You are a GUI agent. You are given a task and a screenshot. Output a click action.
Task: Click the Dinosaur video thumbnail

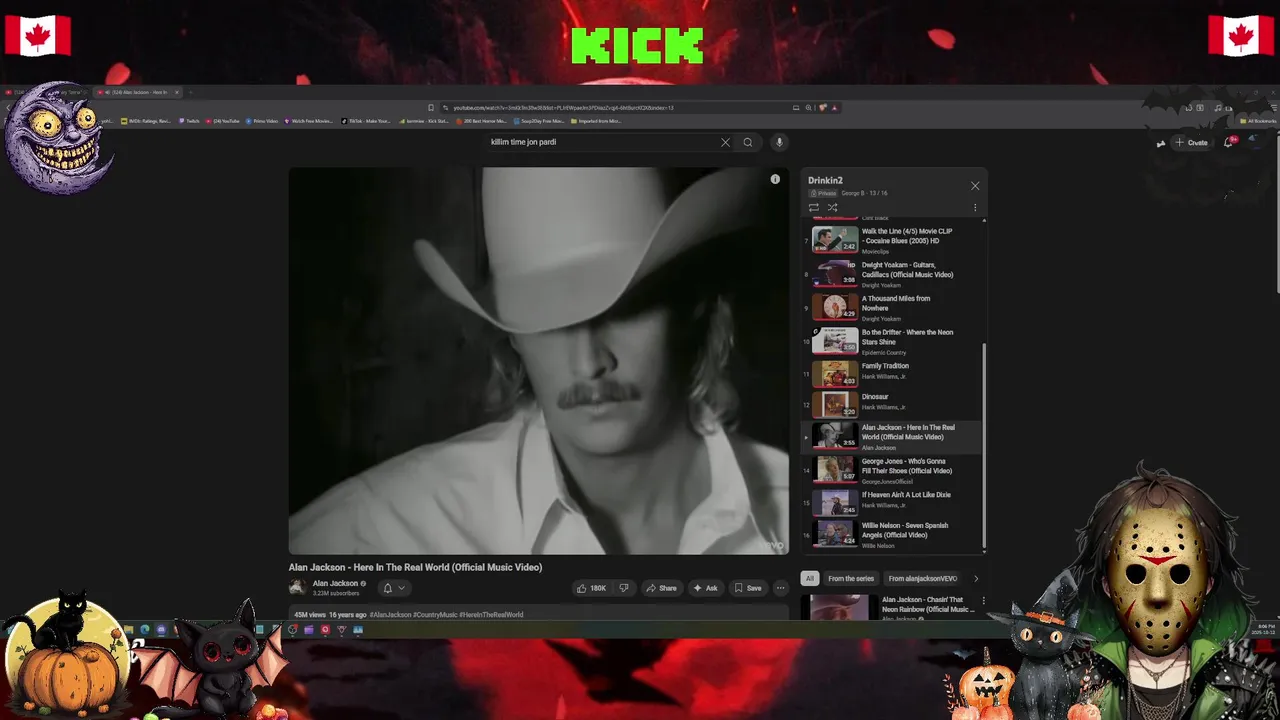pyautogui.click(x=835, y=404)
